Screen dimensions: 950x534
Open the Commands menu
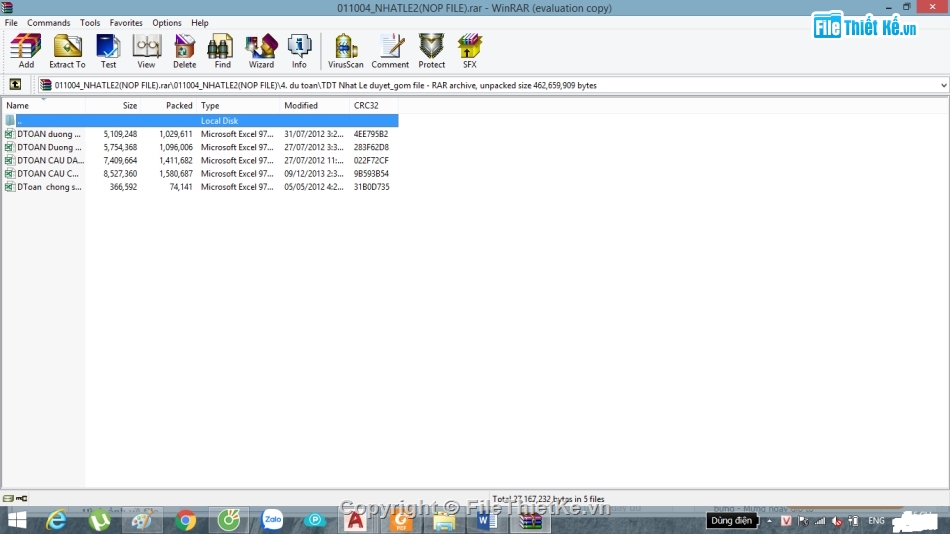point(48,22)
